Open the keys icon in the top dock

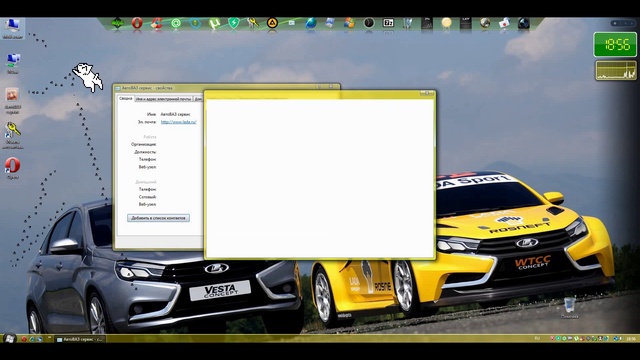253,23
